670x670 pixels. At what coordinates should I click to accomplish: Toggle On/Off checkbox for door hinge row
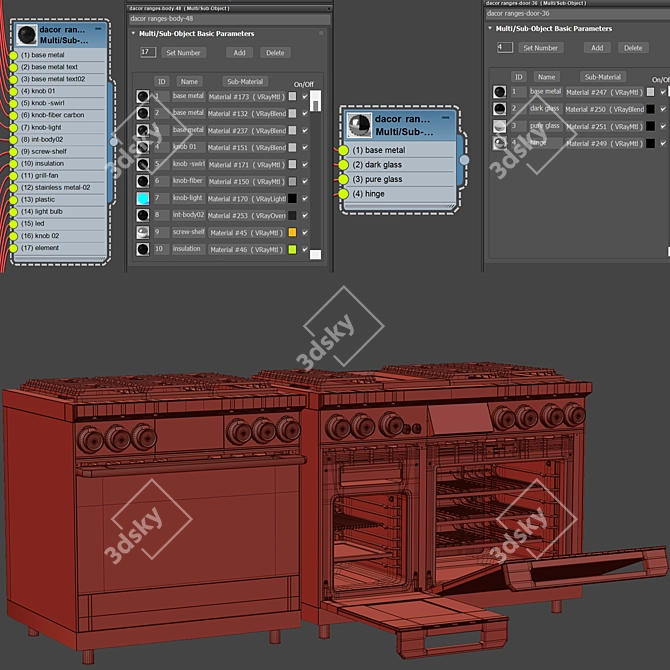click(663, 143)
